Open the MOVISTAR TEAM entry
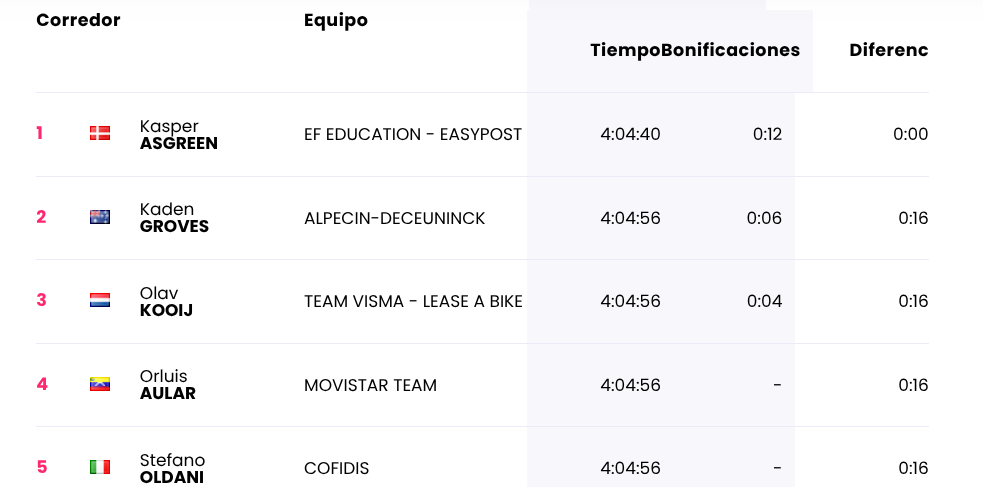The image size is (983, 487). point(371,385)
